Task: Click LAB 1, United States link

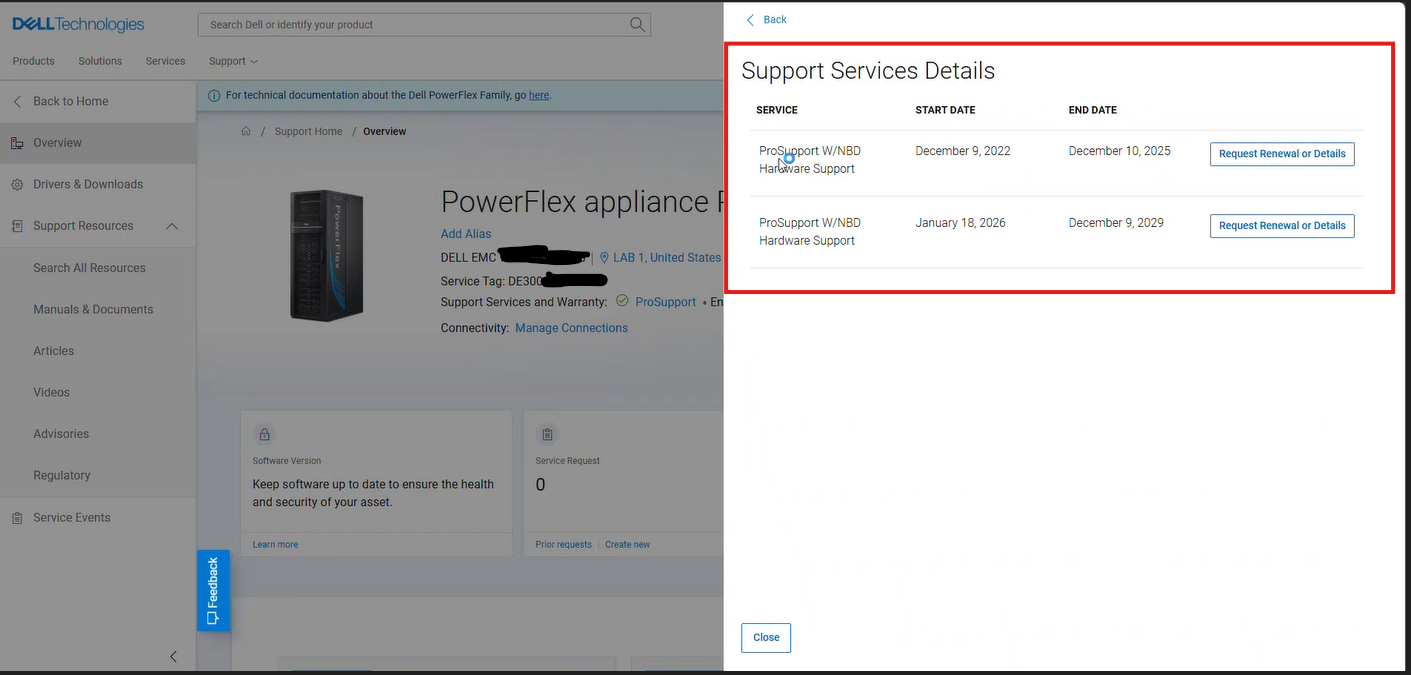Action: (x=667, y=258)
